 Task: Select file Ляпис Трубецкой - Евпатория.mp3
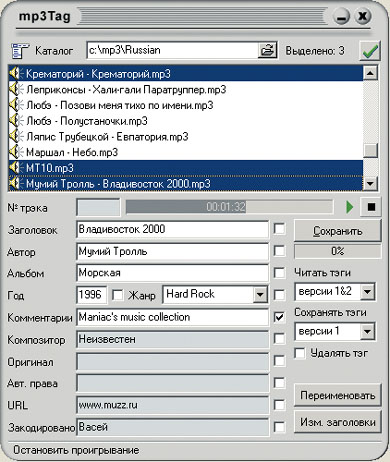pyautogui.click(x=186, y=136)
